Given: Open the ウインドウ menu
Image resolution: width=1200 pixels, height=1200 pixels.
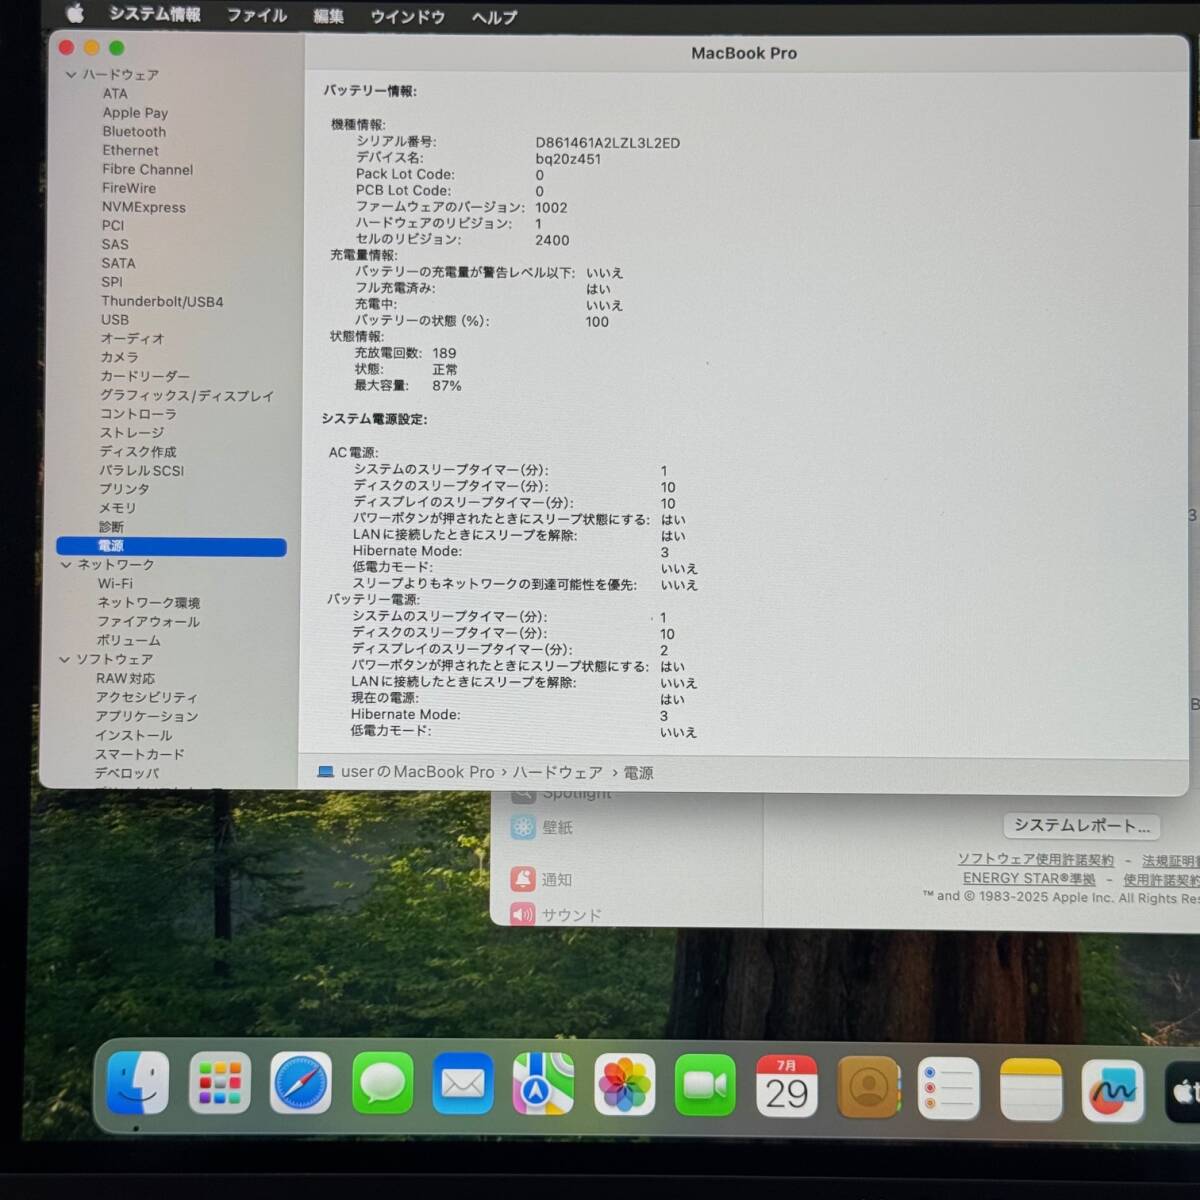Looking at the screenshot, I should click(x=407, y=17).
